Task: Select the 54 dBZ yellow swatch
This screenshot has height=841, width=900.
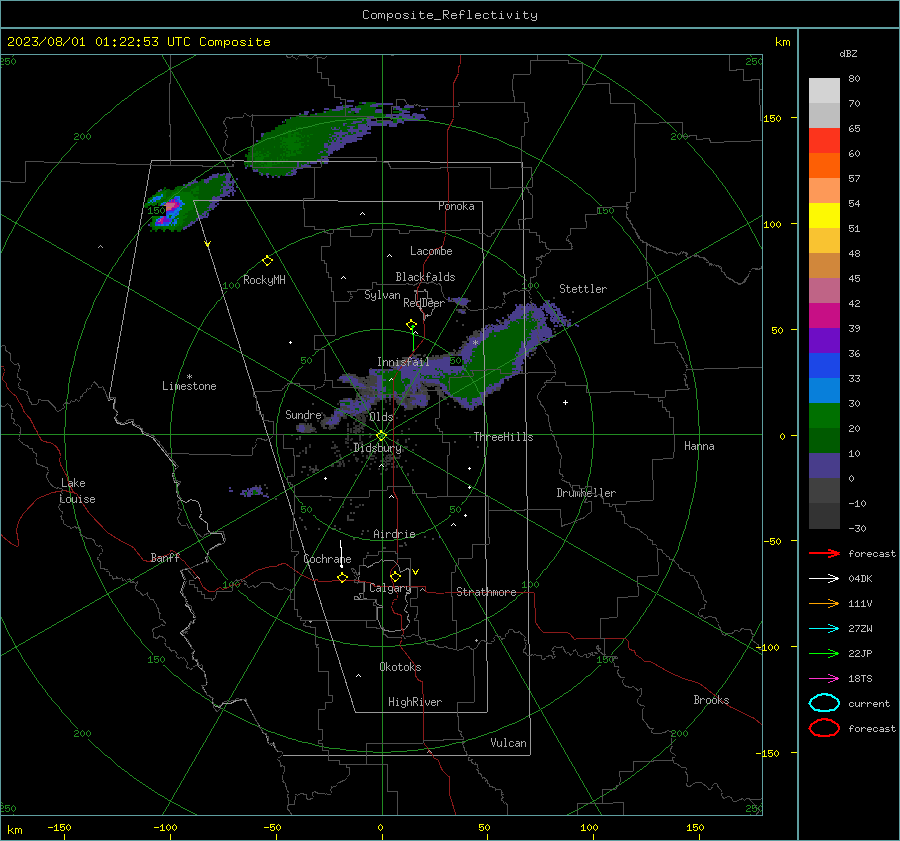Action: click(824, 215)
